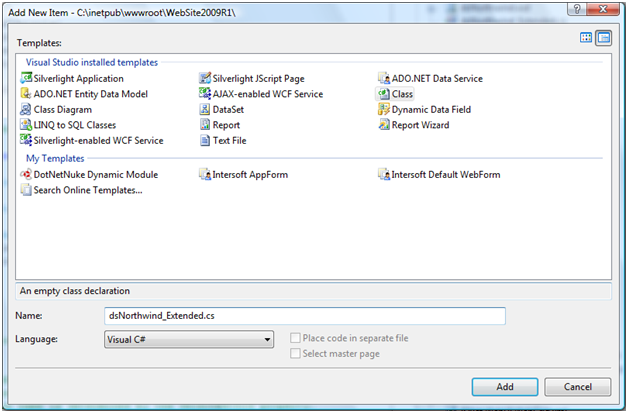Click the AJAX-enabled WCF Service label
628x413 pixels.
tap(268, 94)
